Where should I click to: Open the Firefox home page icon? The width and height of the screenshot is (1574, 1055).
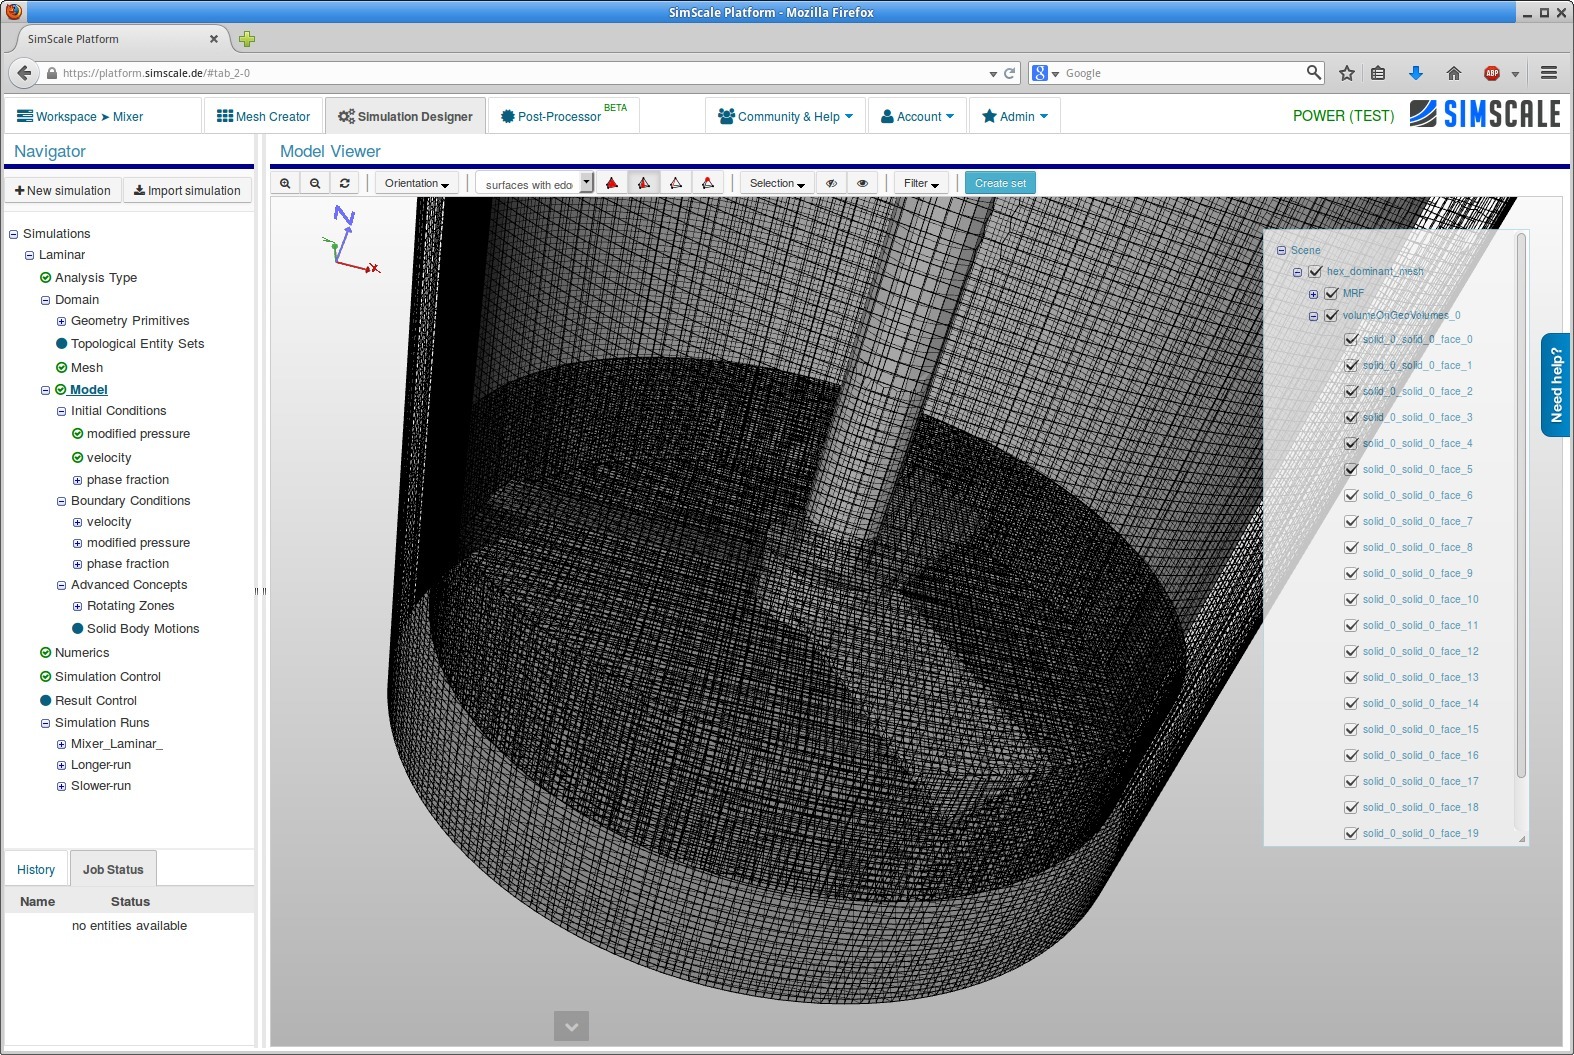pyautogui.click(x=1454, y=73)
